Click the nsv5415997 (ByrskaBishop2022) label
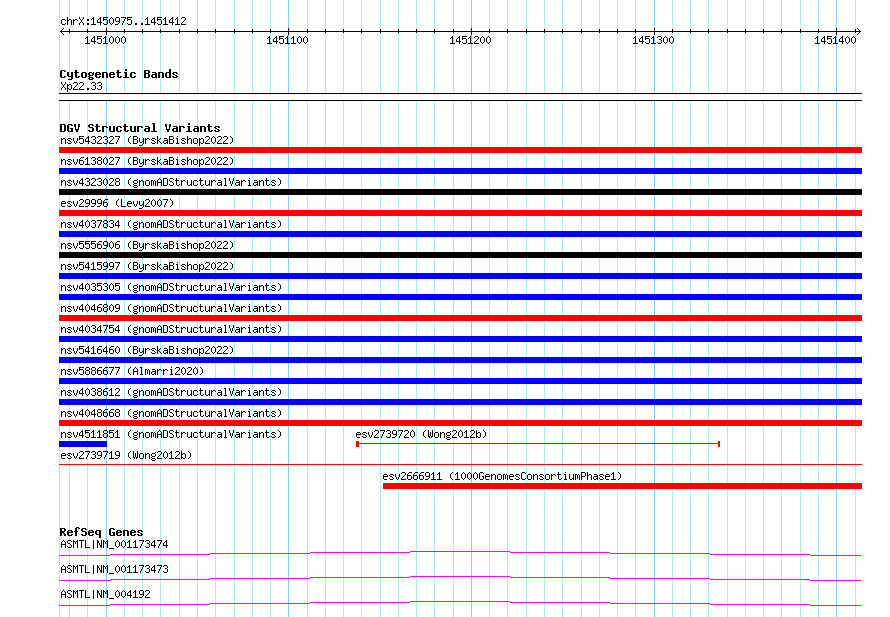This screenshot has width=890, height=617. tap(147, 266)
